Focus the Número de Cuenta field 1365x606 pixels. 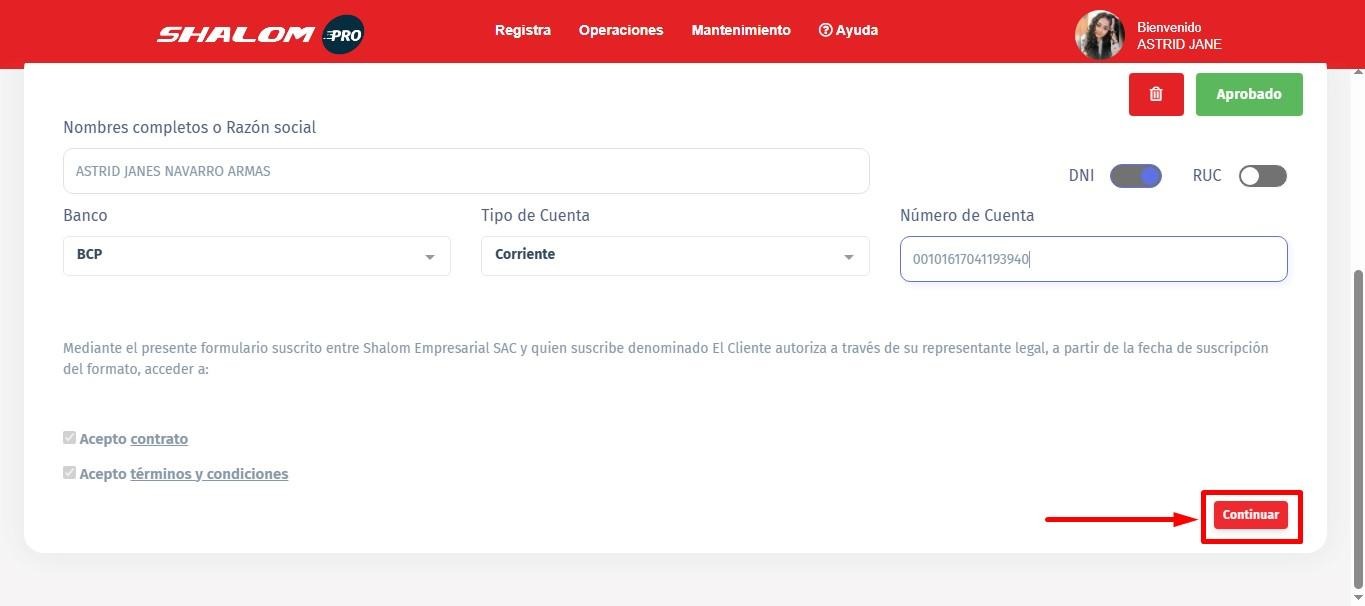pos(1092,259)
